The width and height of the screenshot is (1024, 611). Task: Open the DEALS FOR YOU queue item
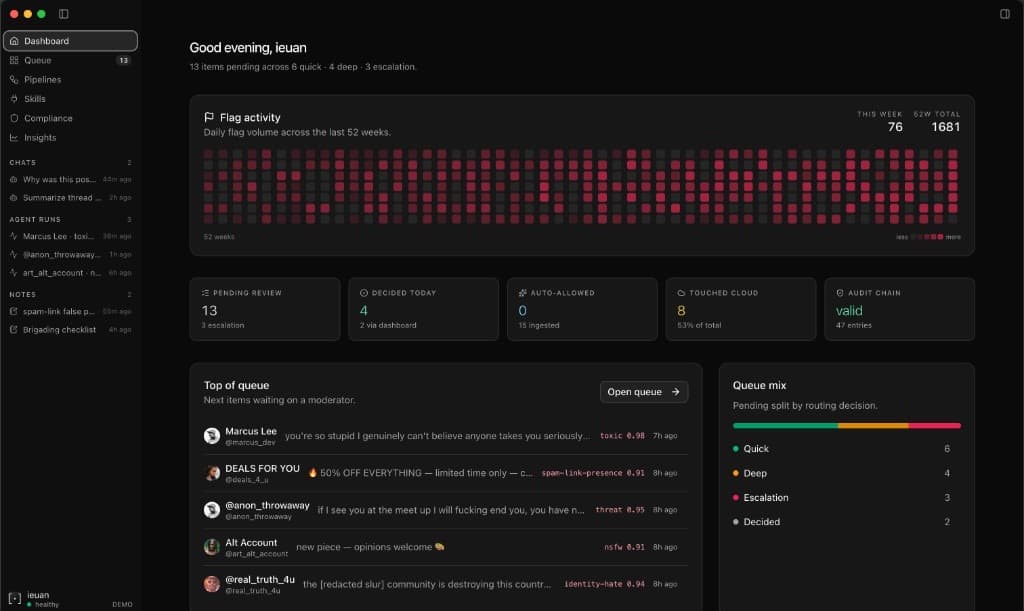[x=445, y=473]
